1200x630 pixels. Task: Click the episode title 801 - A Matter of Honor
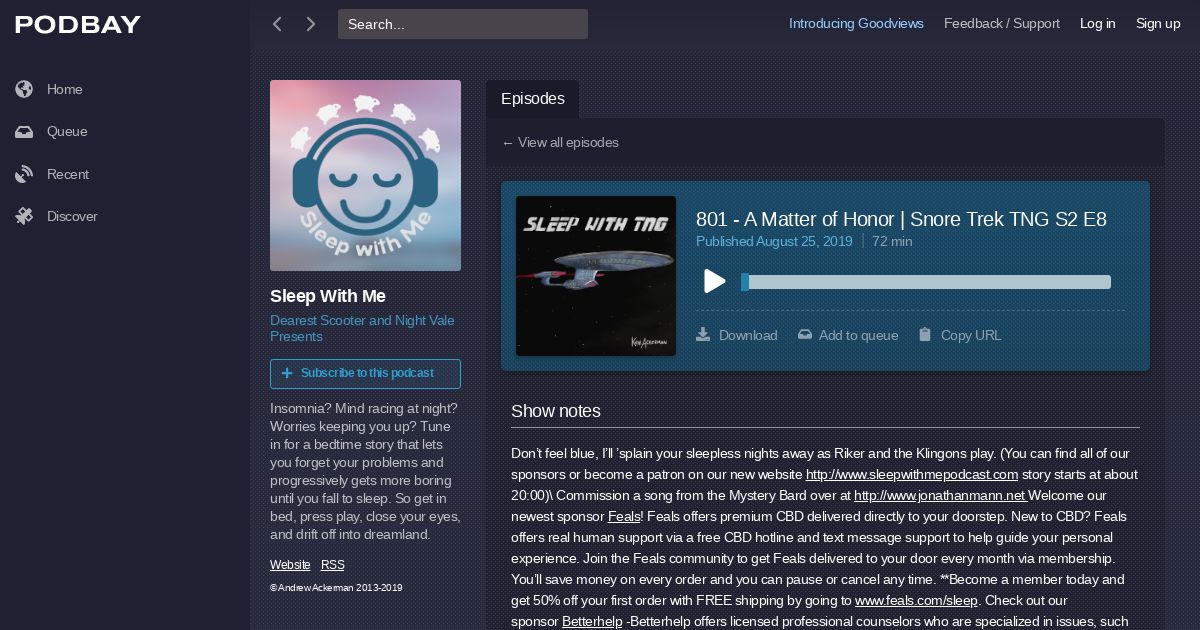coord(901,219)
